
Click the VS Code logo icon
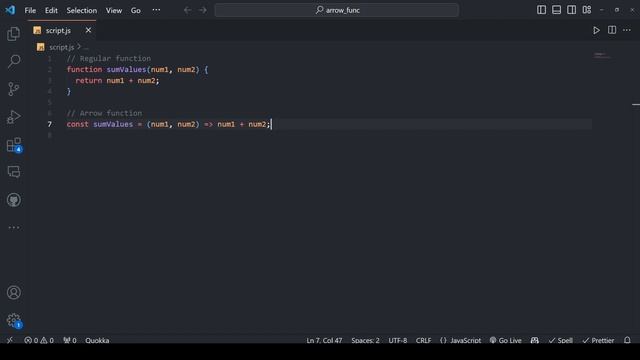point(10,10)
